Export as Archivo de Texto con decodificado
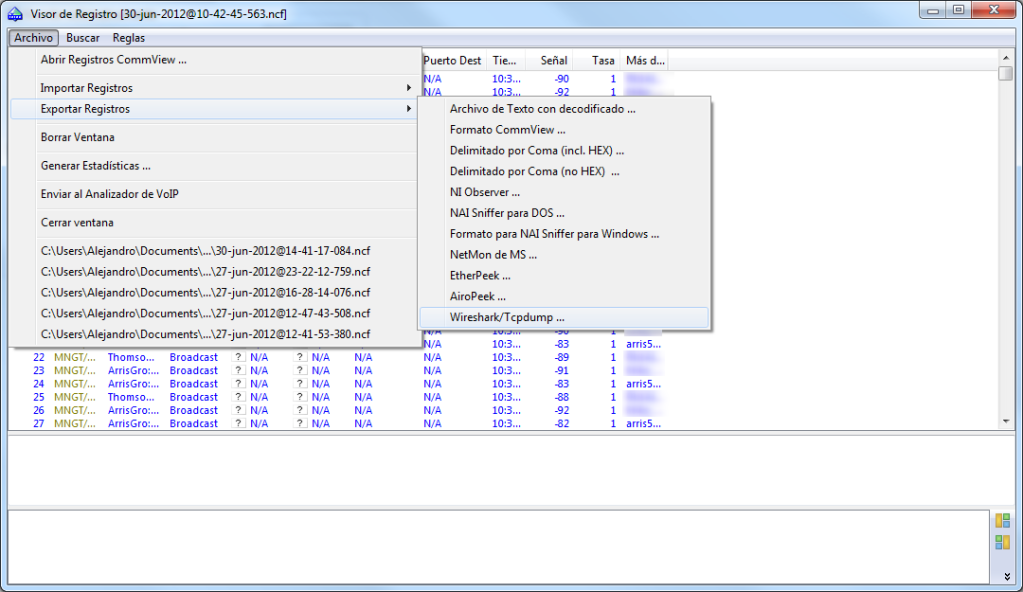This screenshot has height=592, width=1023. click(x=564, y=109)
